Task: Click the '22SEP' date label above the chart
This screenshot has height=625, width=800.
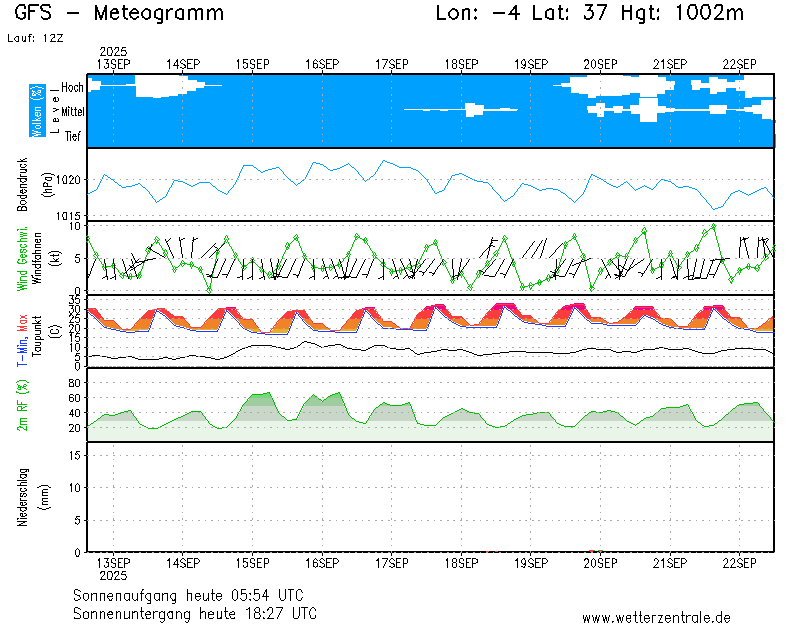Action: coord(739,65)
